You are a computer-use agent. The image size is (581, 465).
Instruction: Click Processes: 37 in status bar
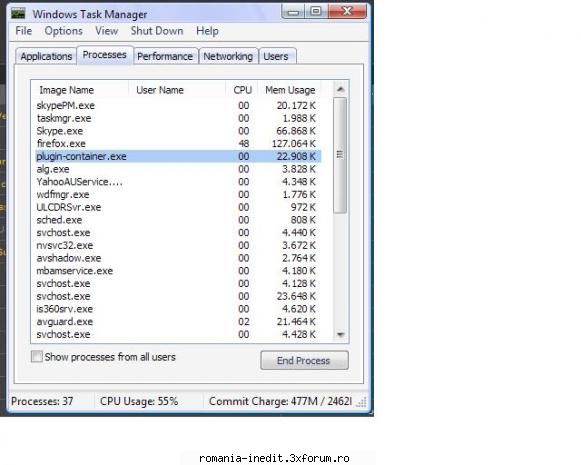[42, 401]
